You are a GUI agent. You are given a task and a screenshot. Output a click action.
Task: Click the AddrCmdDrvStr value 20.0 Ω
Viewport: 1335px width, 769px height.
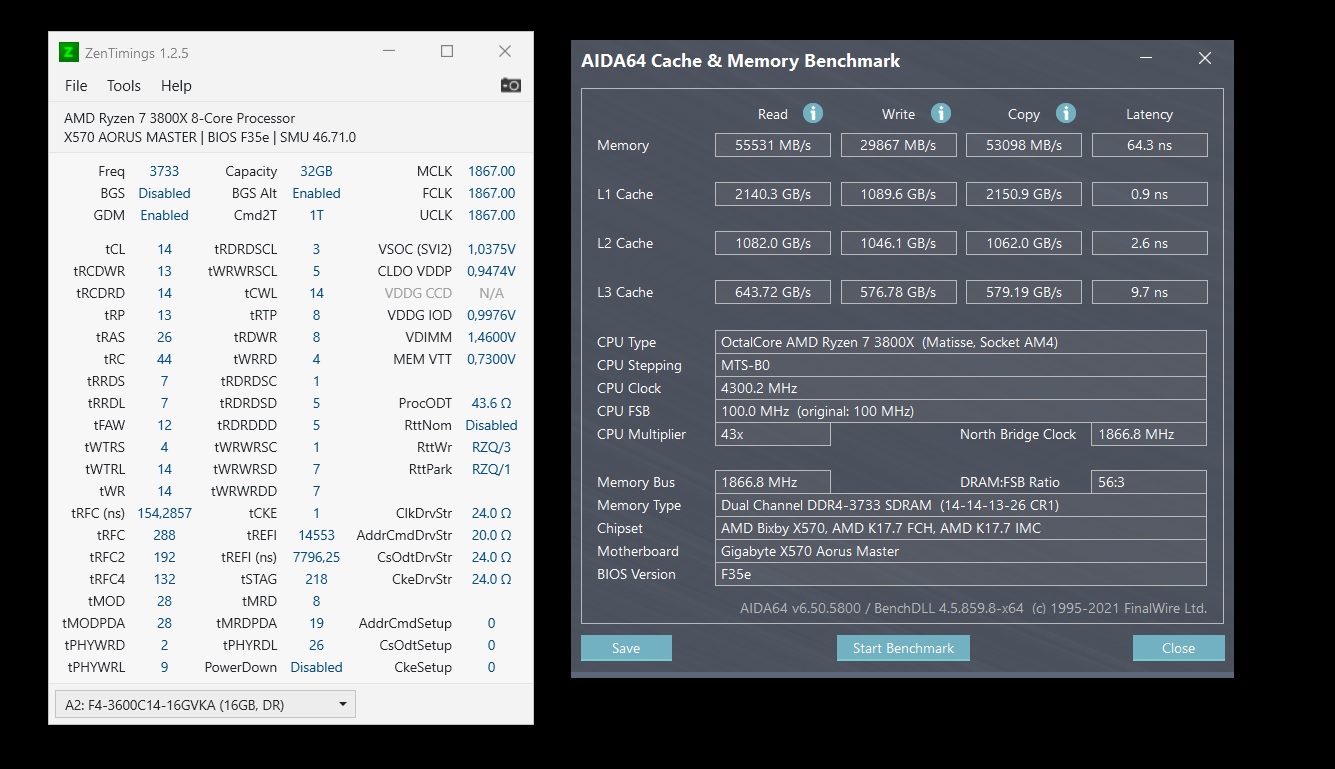[491, 535]
